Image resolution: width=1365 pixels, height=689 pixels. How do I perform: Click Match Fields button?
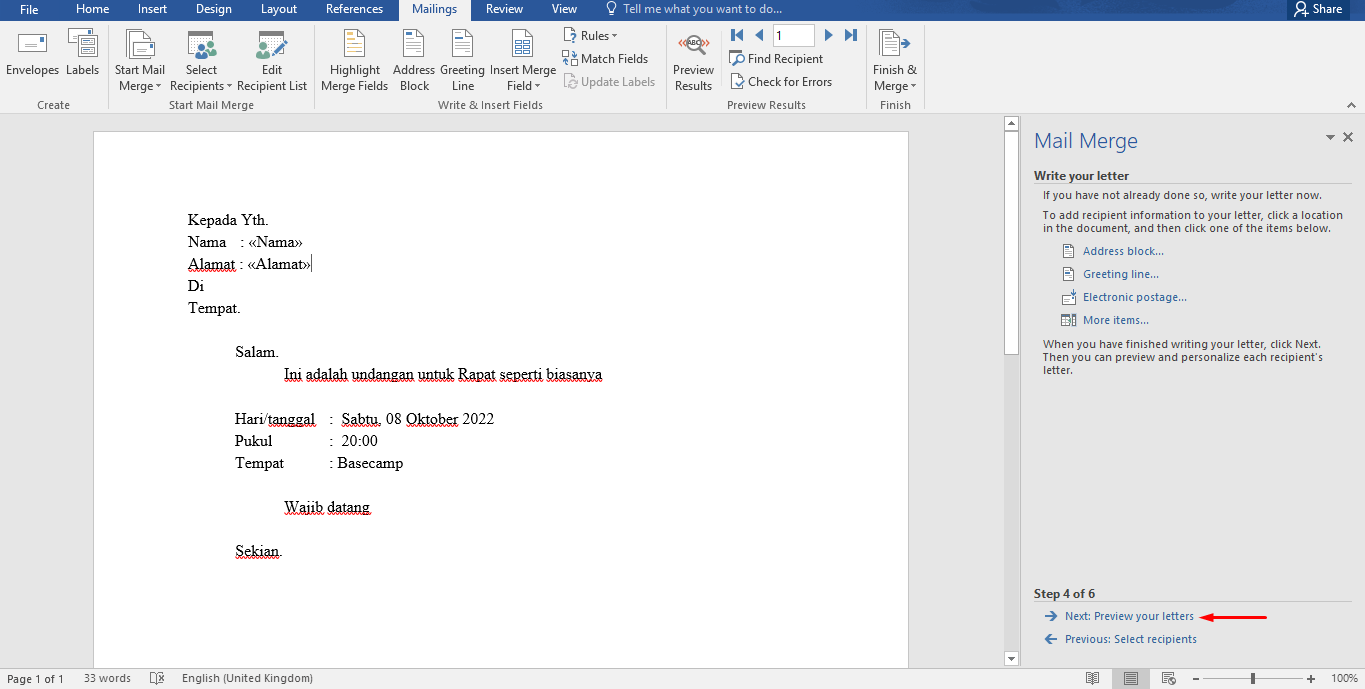605,59
